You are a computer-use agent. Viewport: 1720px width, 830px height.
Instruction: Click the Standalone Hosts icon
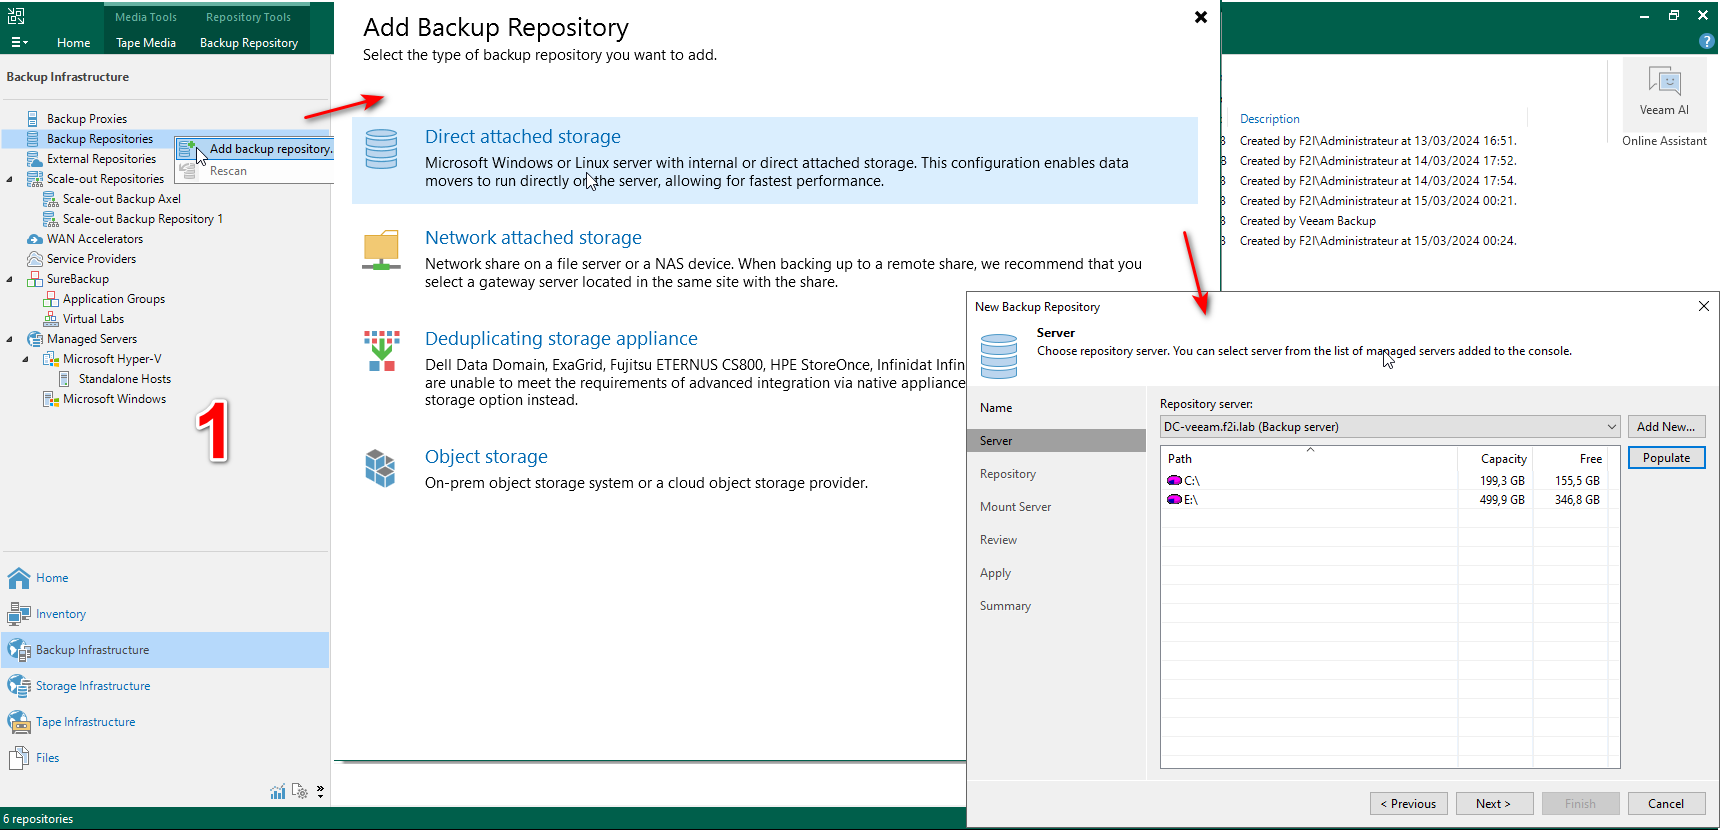[x=65, y=379]
